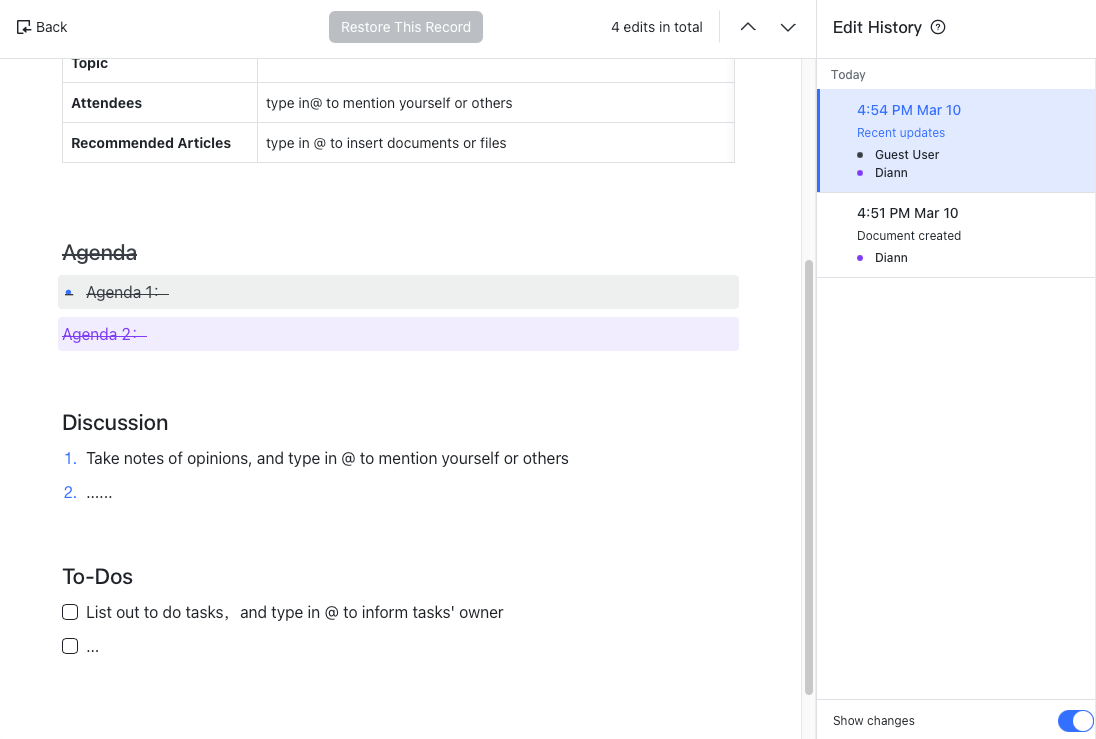Select the 4:54 PM Mar 10 history entry
Image resolution: width=1096 pixels, height=739 pixels.
click(908, 110)
